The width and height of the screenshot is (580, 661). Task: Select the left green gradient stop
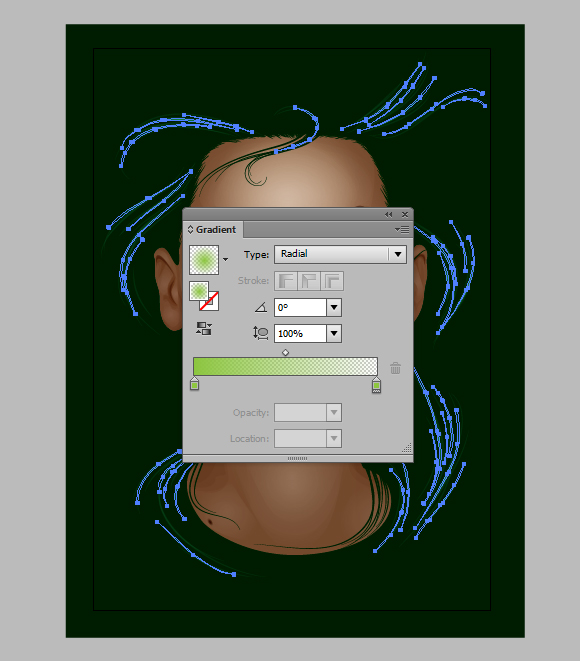pos(194,384)
